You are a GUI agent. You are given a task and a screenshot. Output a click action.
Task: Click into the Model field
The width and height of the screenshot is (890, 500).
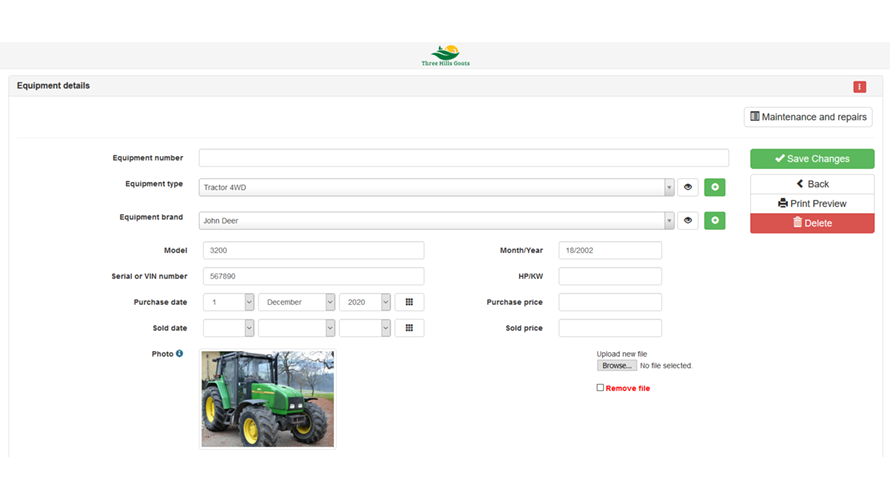[313, 250]
